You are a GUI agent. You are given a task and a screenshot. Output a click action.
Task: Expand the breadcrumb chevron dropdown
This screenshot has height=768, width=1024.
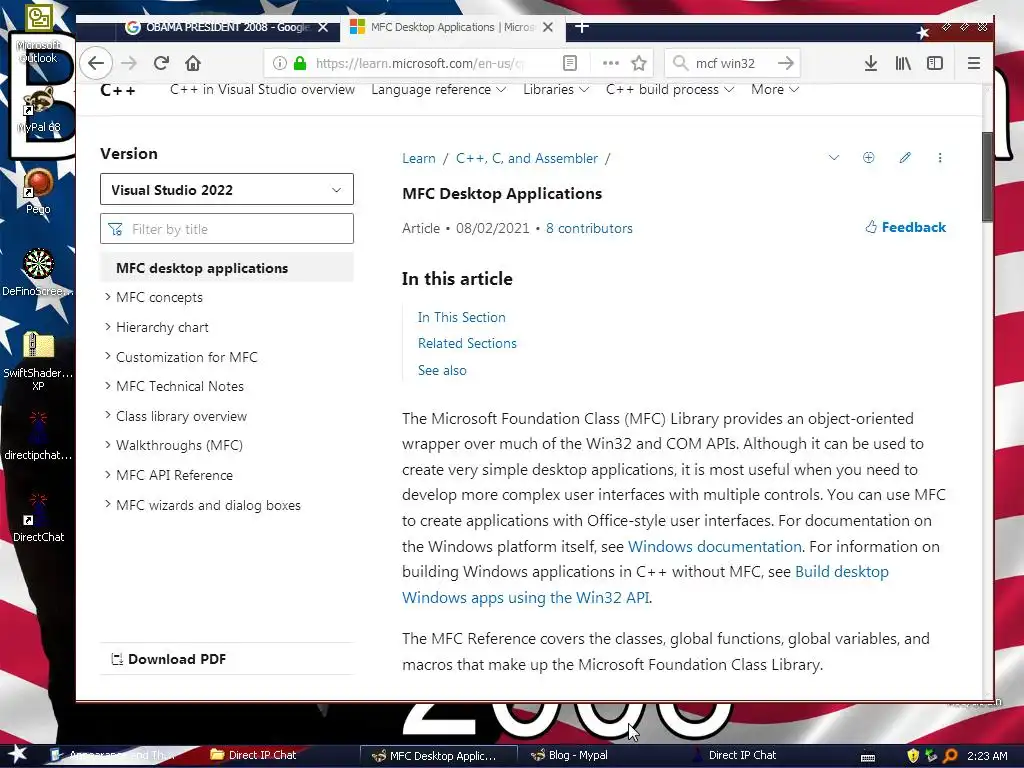pos(834,157)
